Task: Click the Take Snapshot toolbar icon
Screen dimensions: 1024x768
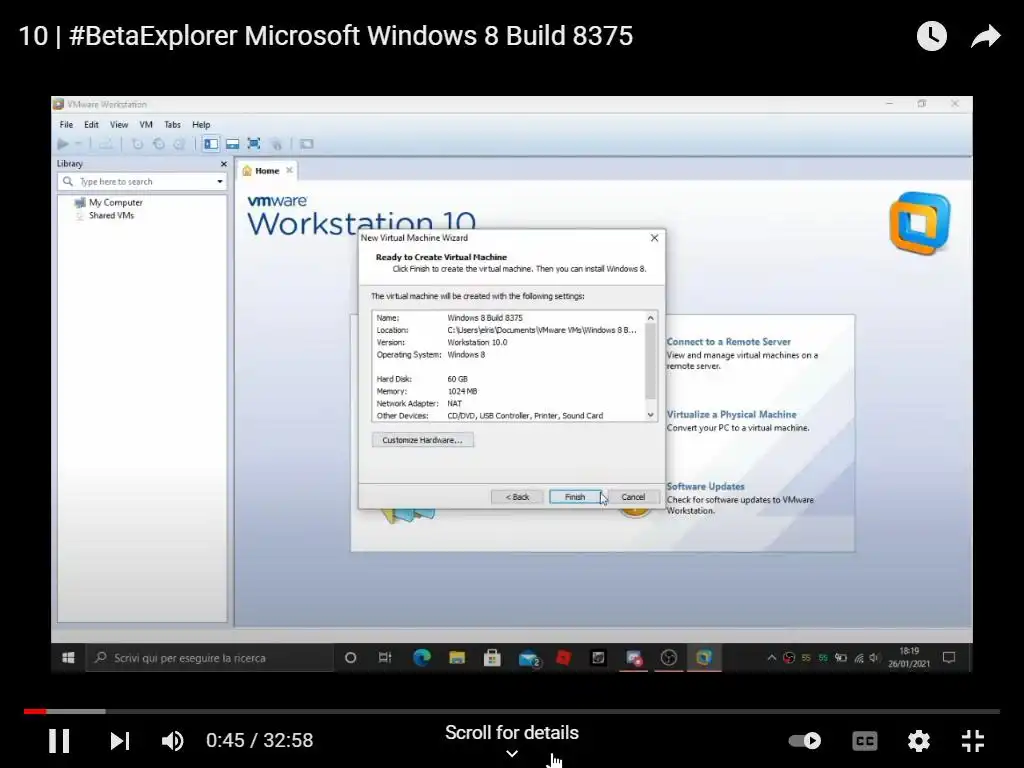Action: pos(137,144)
